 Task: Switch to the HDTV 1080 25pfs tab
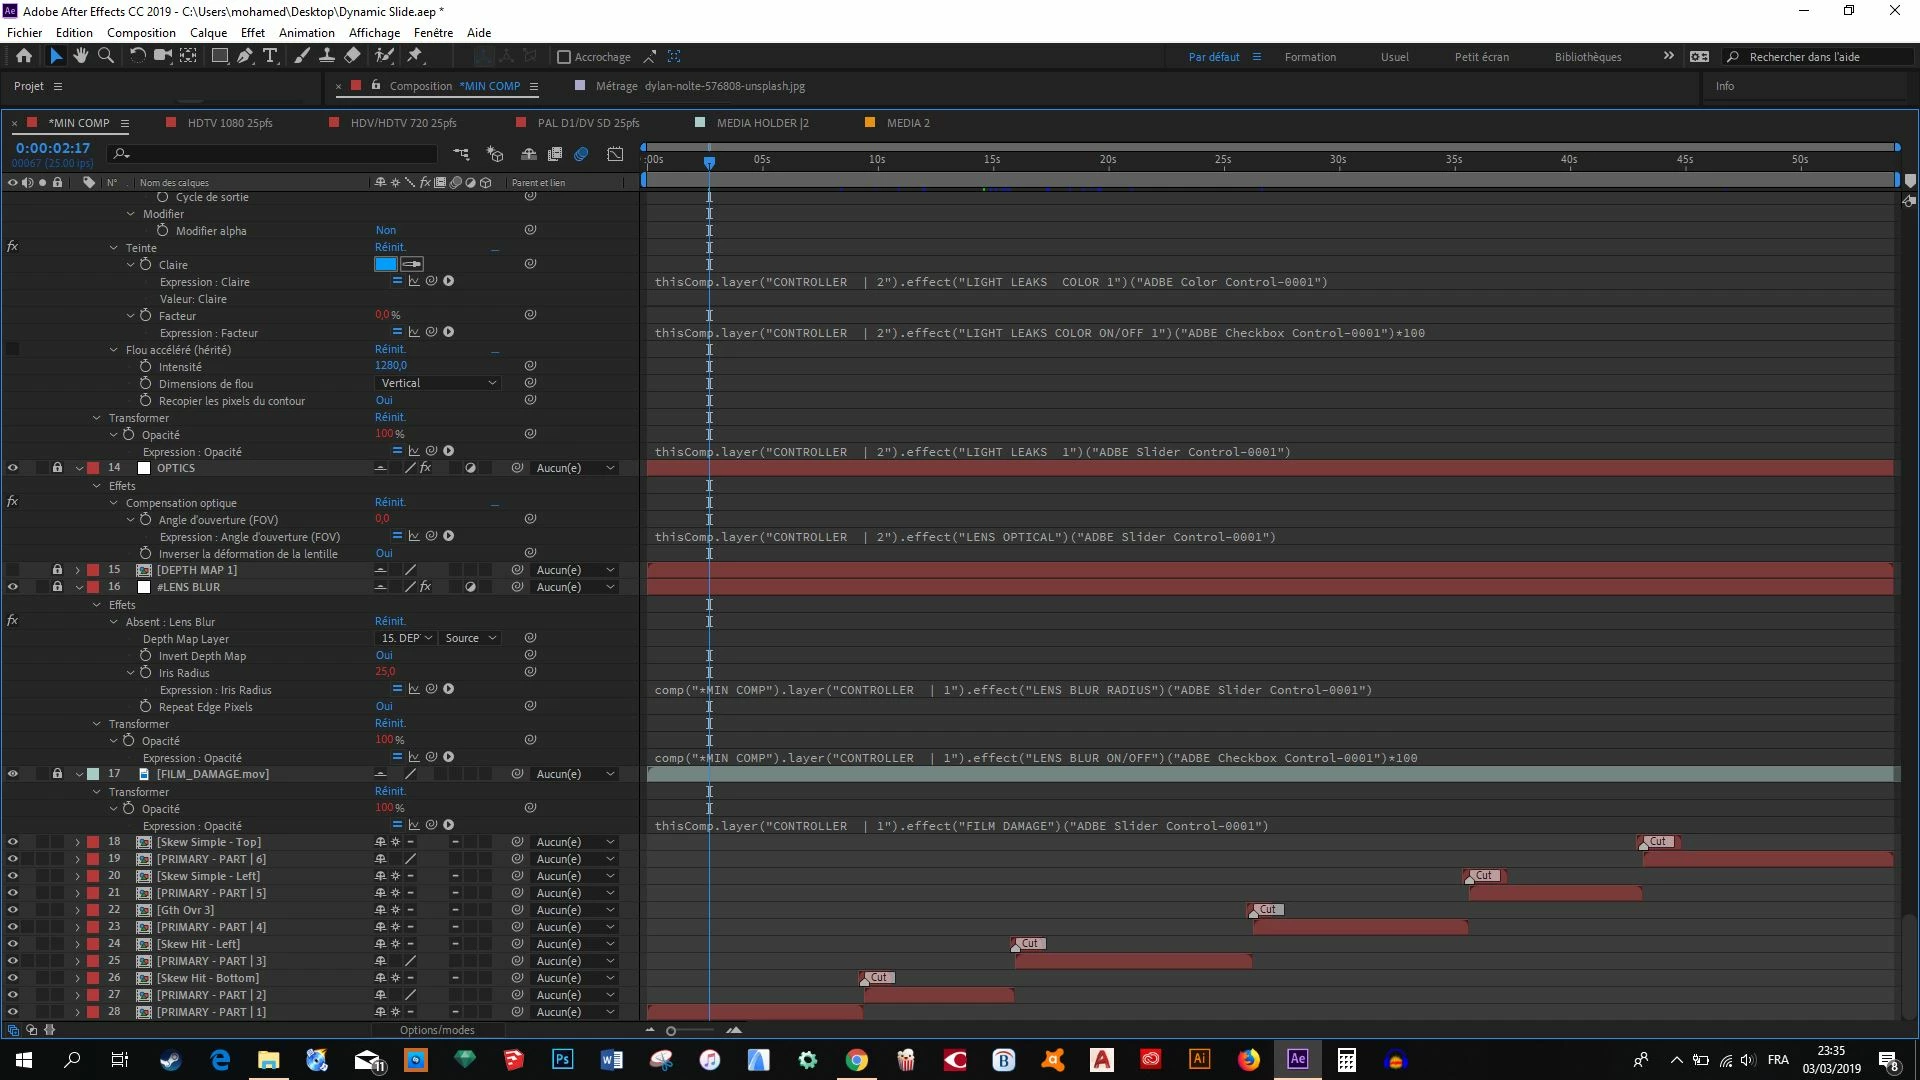click(x=230, y=123)
